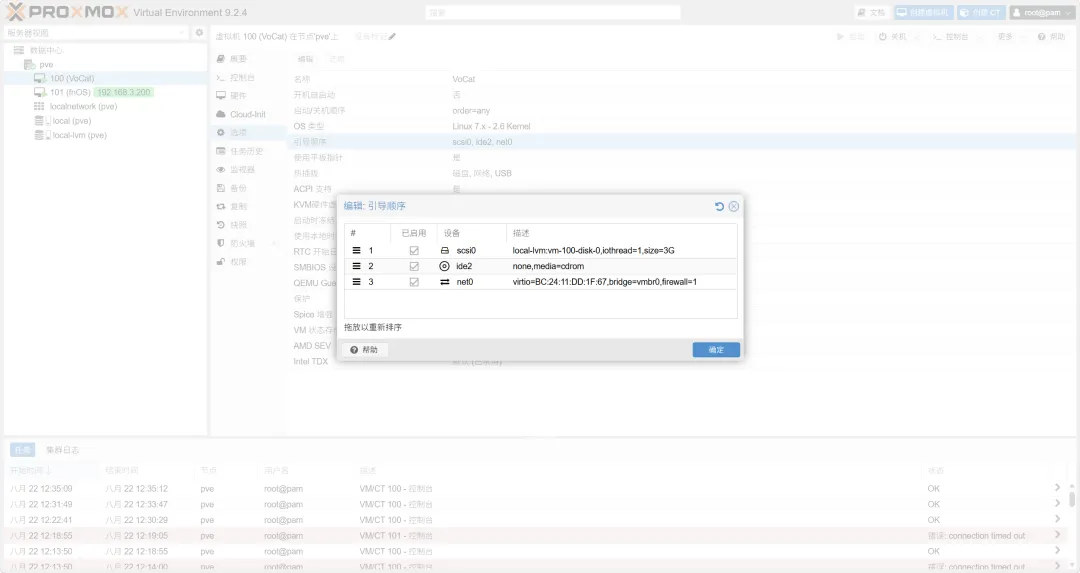Screen dimensions: 1080x573
Task: Click the floppy icon for 备份
Action: (220, 188)
